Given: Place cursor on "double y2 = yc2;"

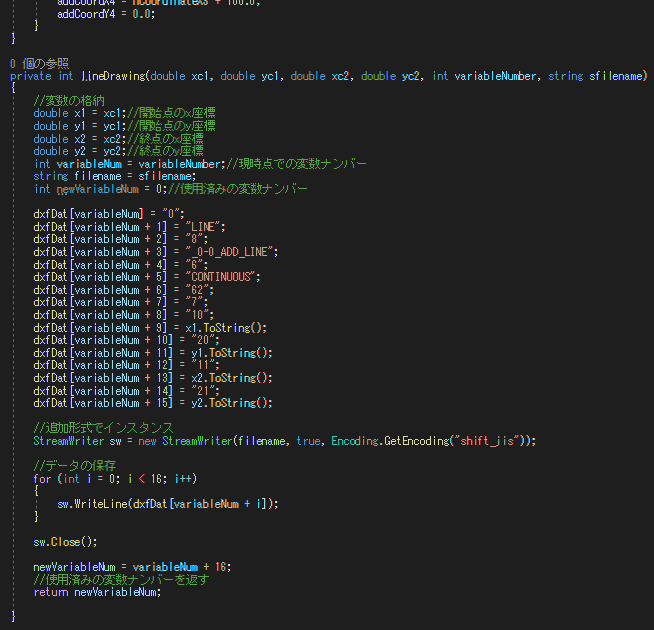Looking at the screenshot, I should 80,151.
